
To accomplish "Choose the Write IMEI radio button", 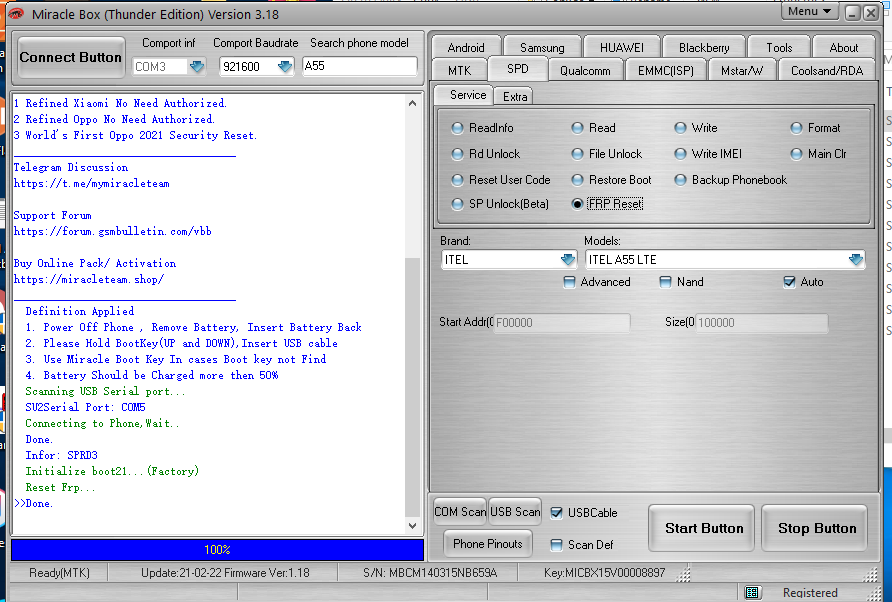I will pyautogui.click(x=680, y=154).
